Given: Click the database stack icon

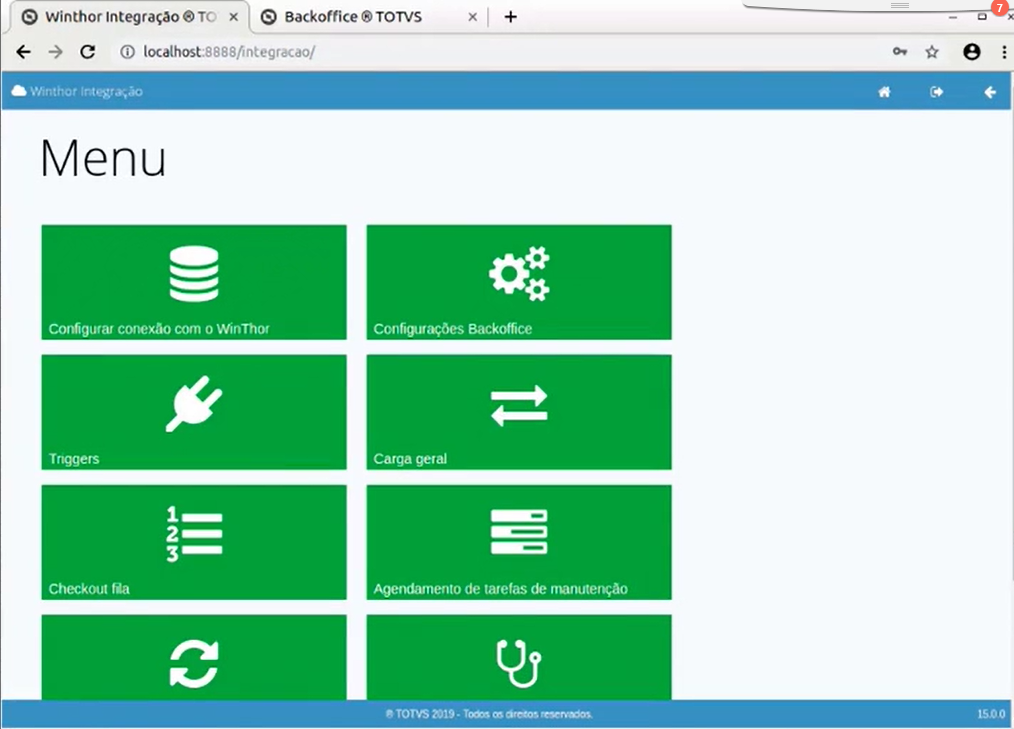Looking at the screenshot, I should pos(194,274).
